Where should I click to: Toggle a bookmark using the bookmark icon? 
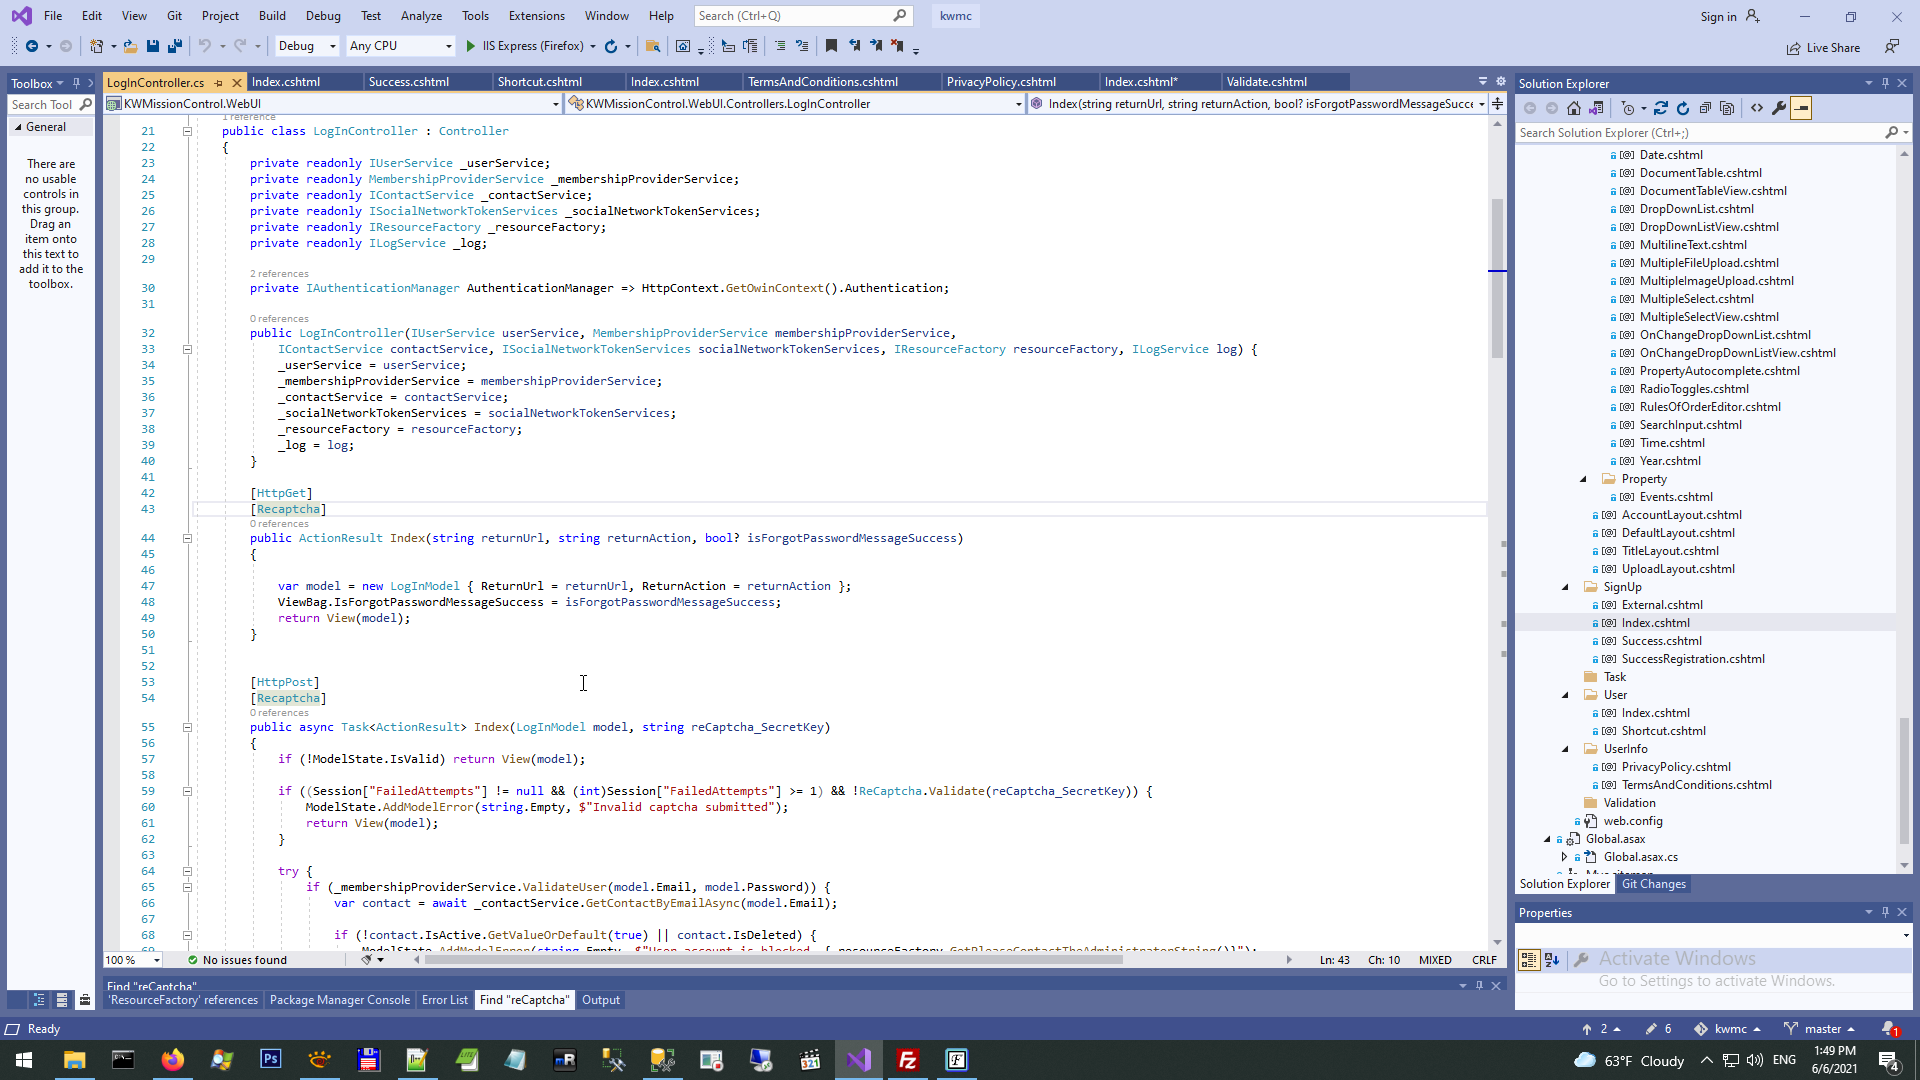831,46
